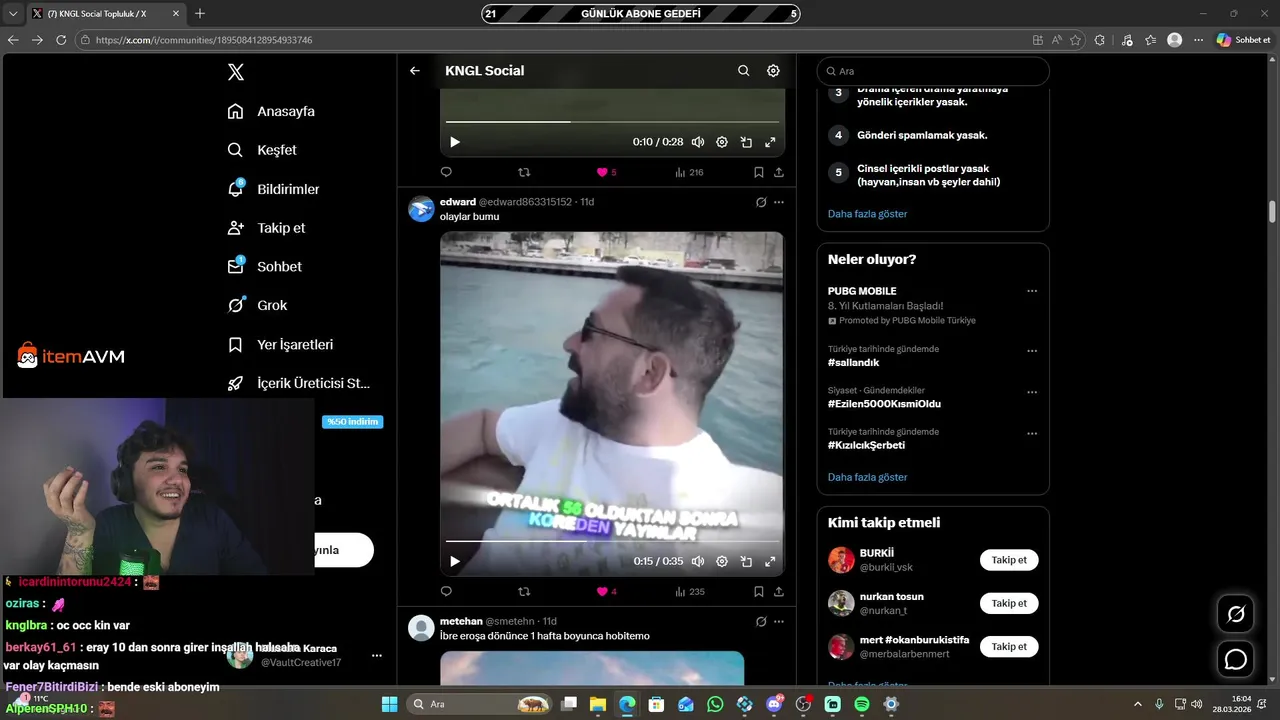Screen dimensions: 1280x720
Task: Follow mert #okanburukistifa with Takip et
Action: [x=1009, y=646]
